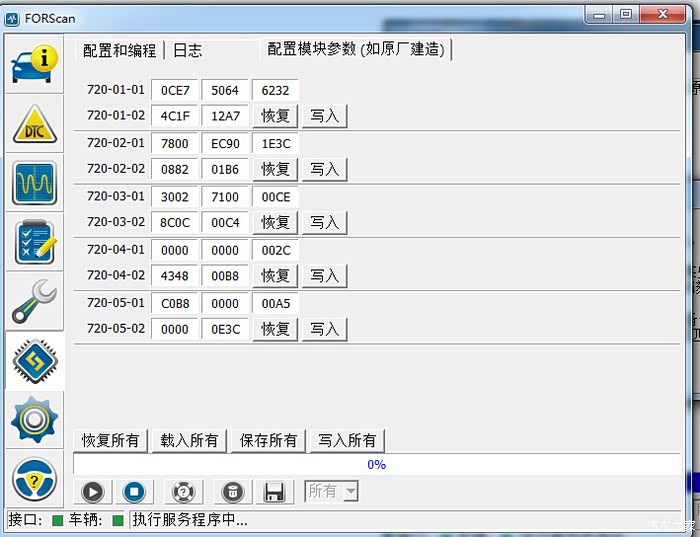700x537 pixels.
Task: Open the vehicle information section
Action: [x=34, y=64]
